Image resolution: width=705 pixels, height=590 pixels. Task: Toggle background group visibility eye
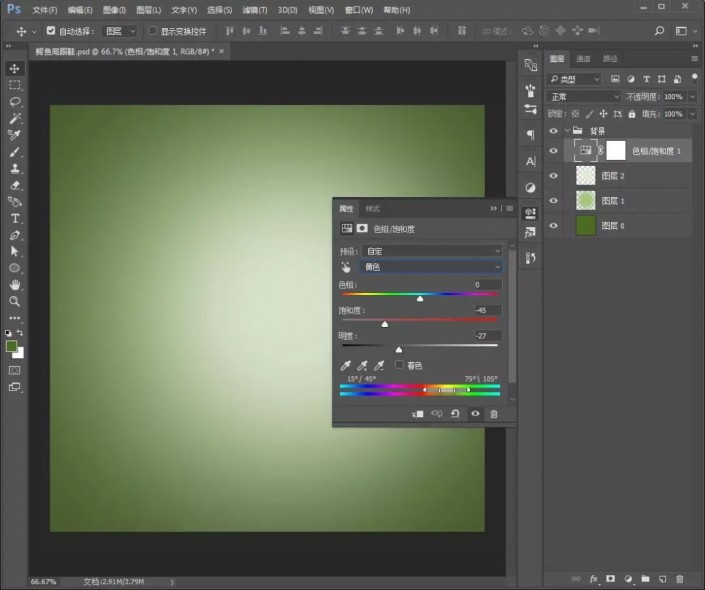point(553,131)
